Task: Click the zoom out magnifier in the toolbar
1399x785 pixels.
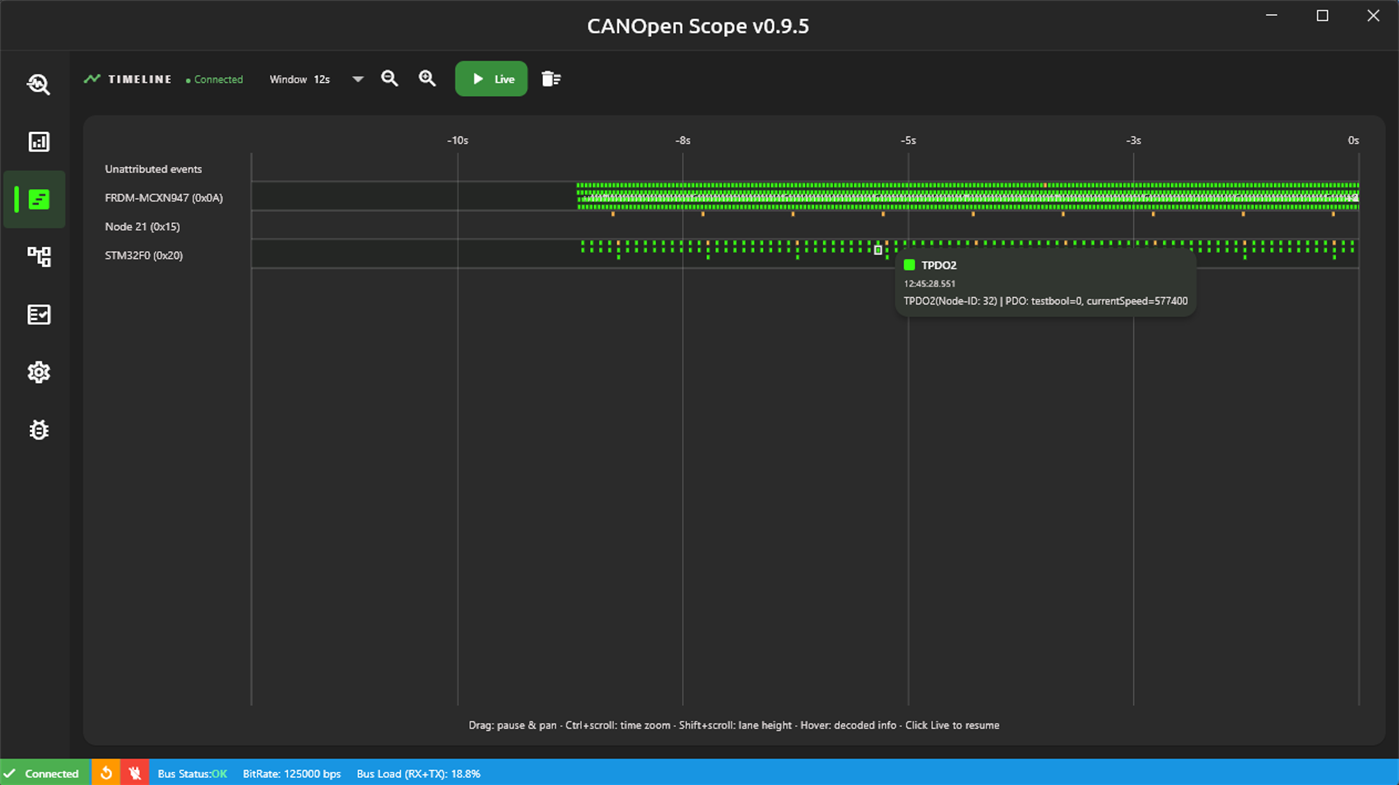Action: coord(390,79)
